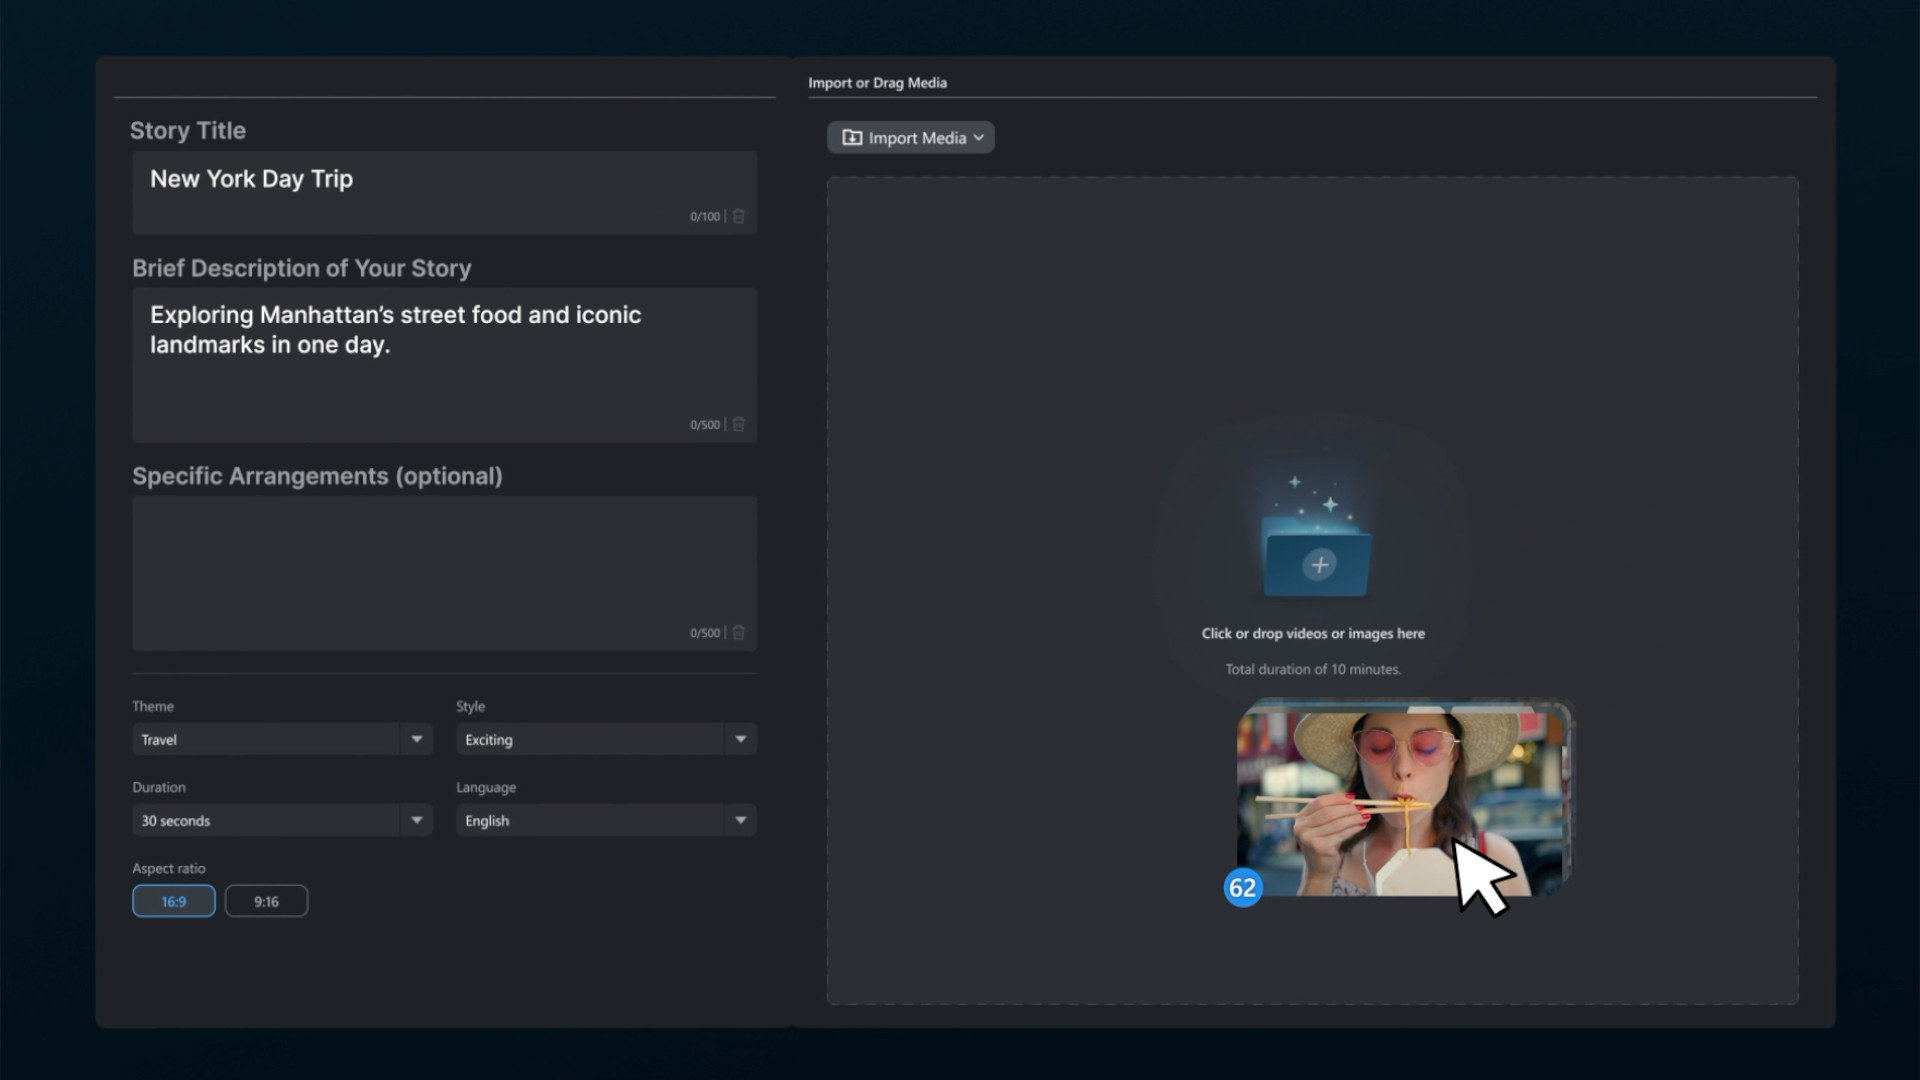Viewport: 1920px width, 1080px height.
Task: Click import folder icon on Import Media button
Action: (x=851, y=138)
